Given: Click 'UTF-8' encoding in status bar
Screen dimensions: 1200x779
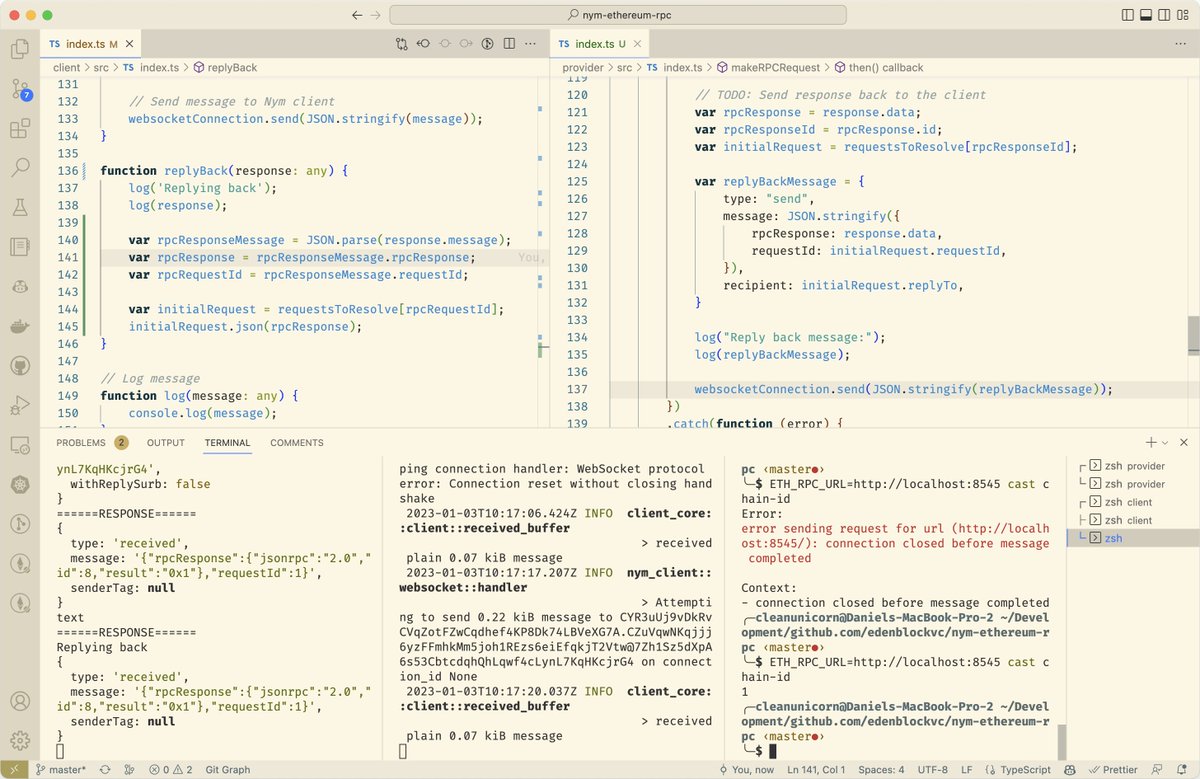Looking at the screenshot, I should [934, 770].
